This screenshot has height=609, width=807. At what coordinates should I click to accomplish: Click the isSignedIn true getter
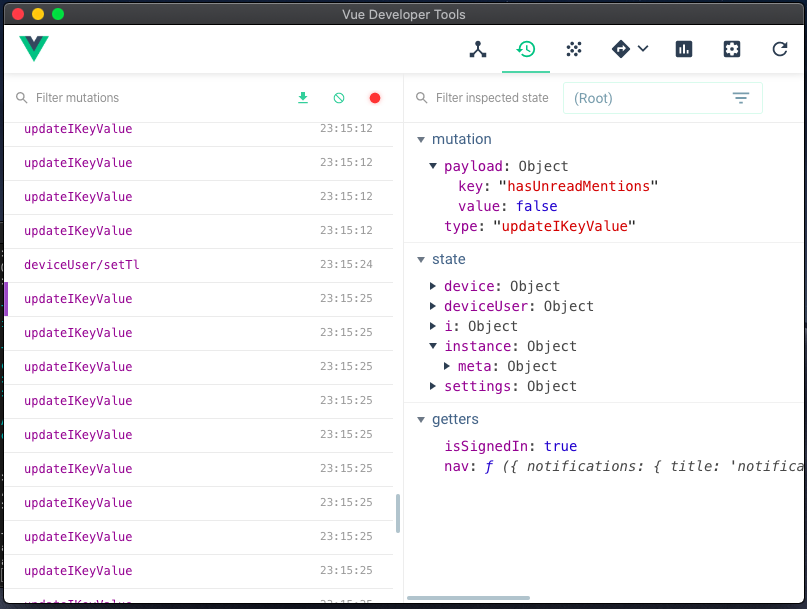click(x=511, y=446)
